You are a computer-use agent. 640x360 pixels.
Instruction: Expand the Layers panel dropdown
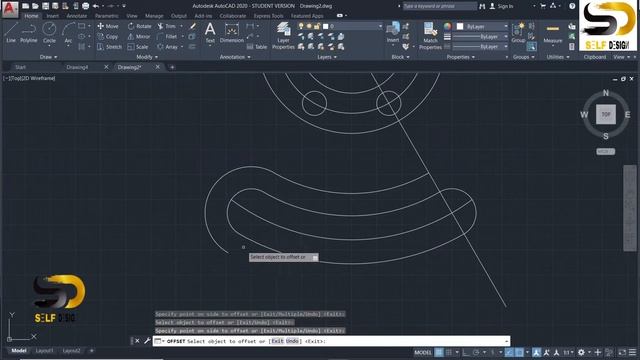[x=327, y=57]
